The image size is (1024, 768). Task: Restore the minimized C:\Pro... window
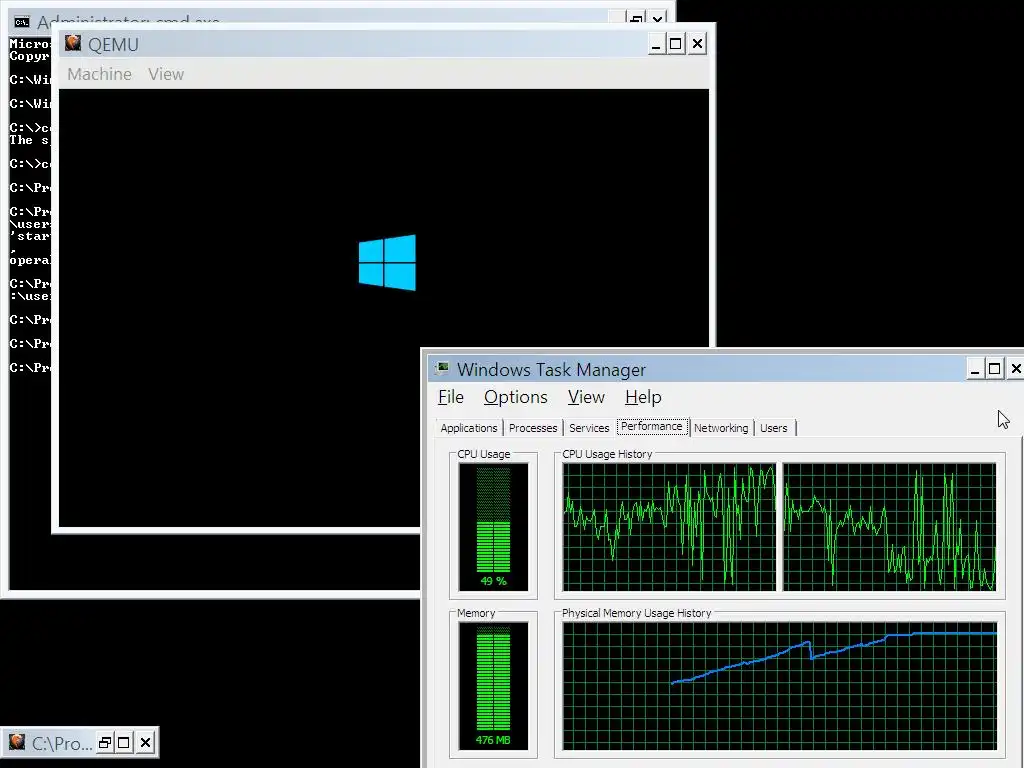click(x=104, y=743)
